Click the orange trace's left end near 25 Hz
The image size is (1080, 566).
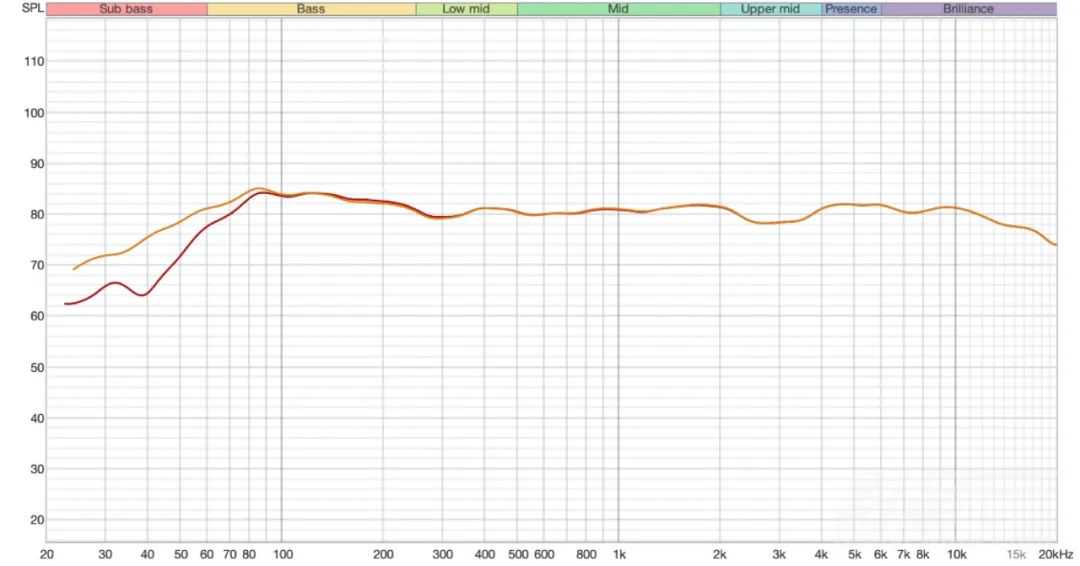(x=74, y=269)
